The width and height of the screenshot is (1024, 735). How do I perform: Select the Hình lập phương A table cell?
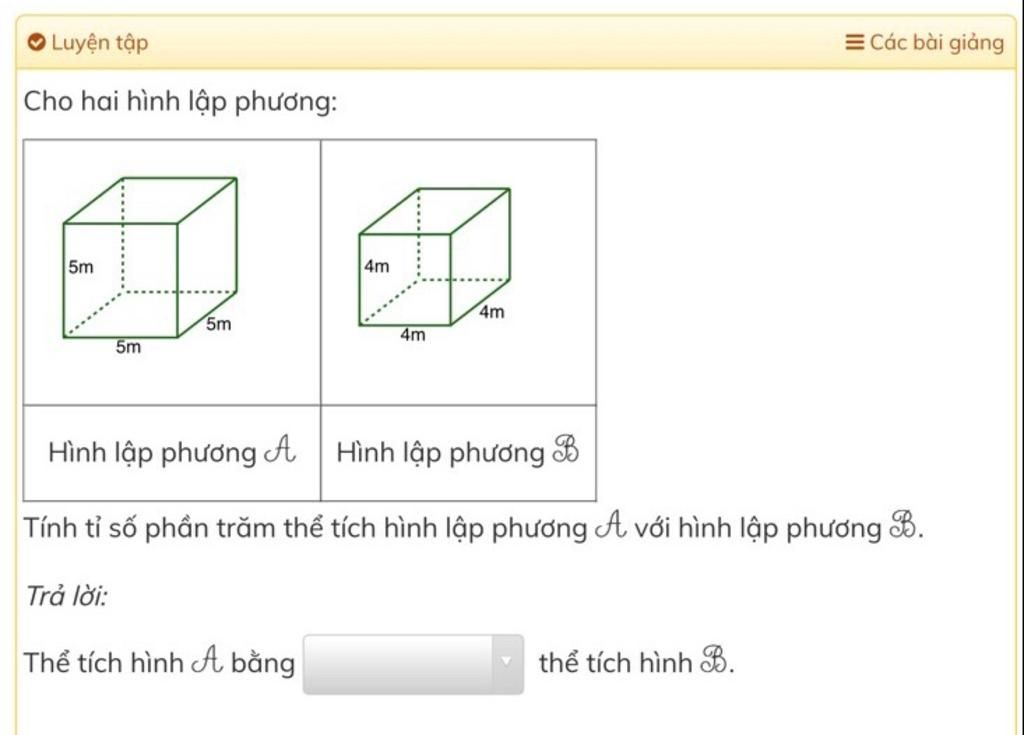[172, 453]
